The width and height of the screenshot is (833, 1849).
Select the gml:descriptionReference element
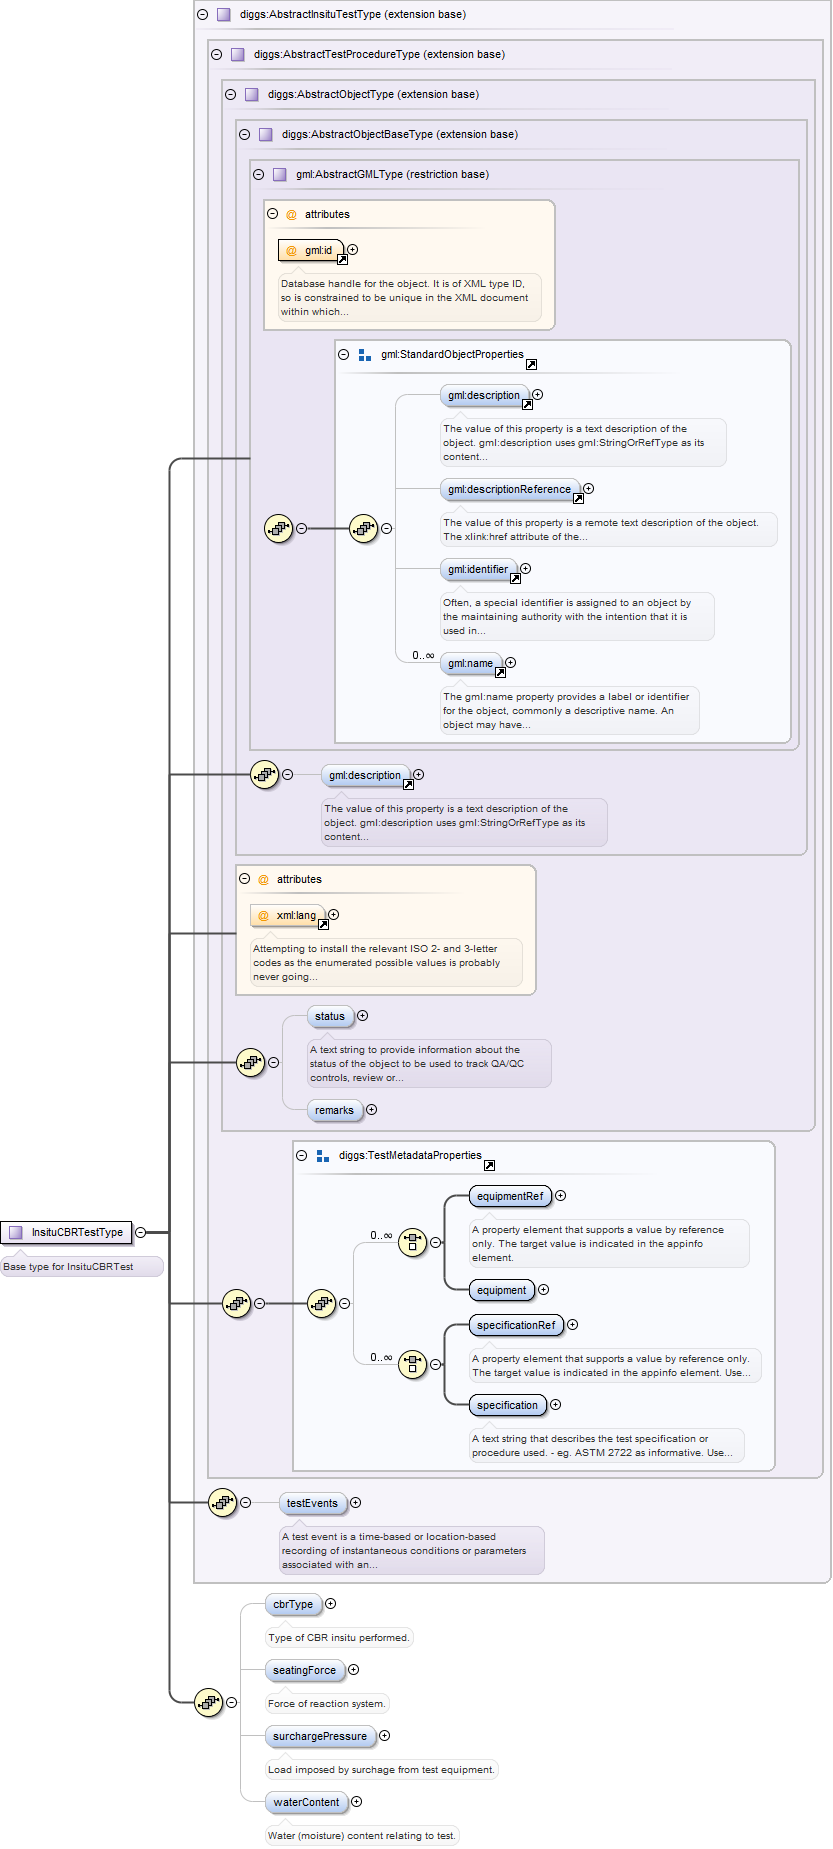tap(509, 489)
